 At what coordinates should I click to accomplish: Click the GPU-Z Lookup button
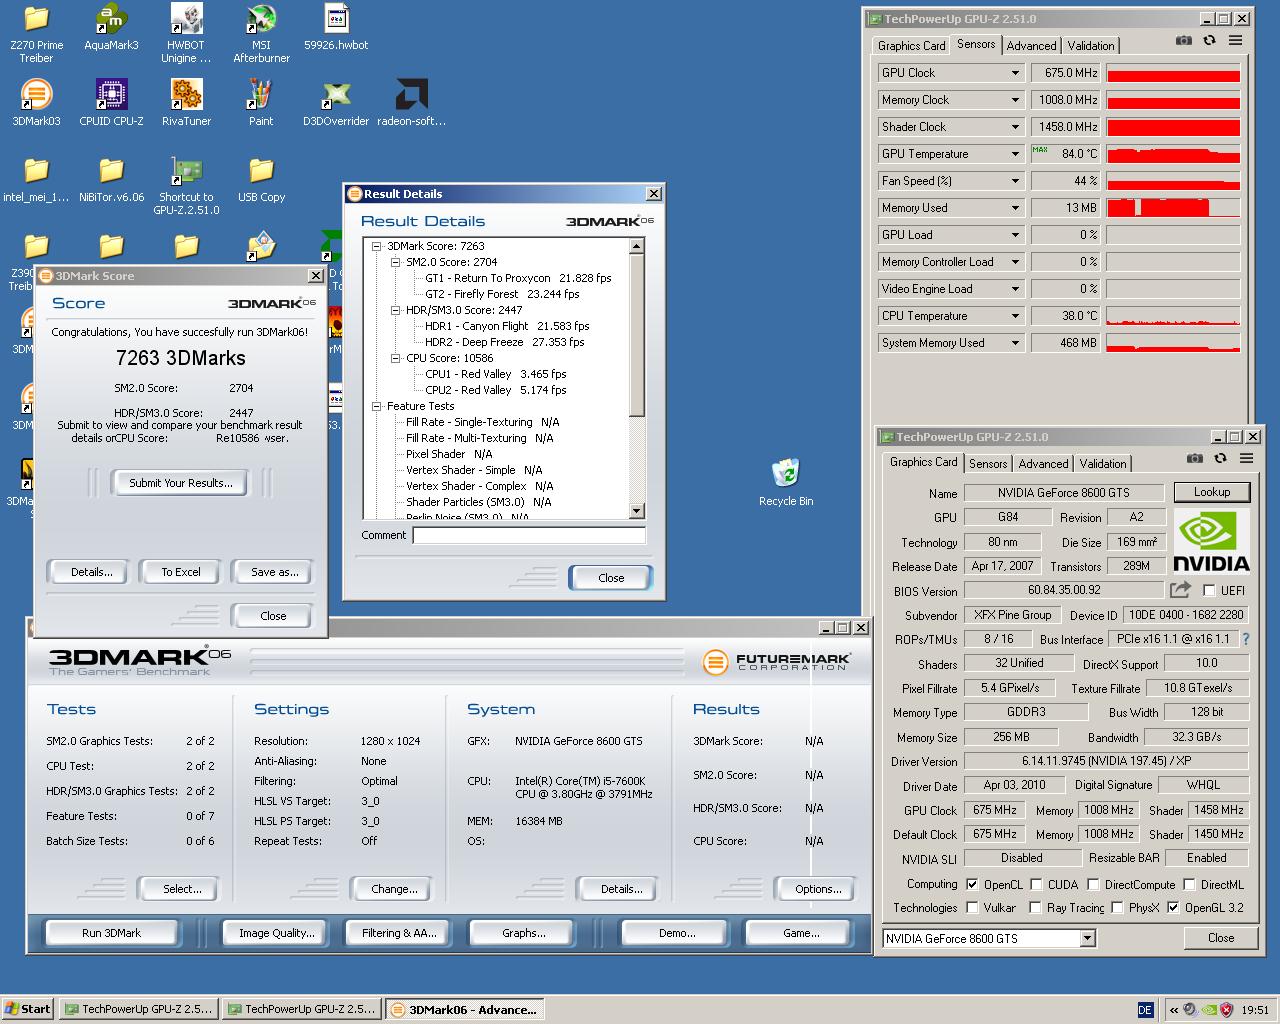click(x=1211, y=492)
